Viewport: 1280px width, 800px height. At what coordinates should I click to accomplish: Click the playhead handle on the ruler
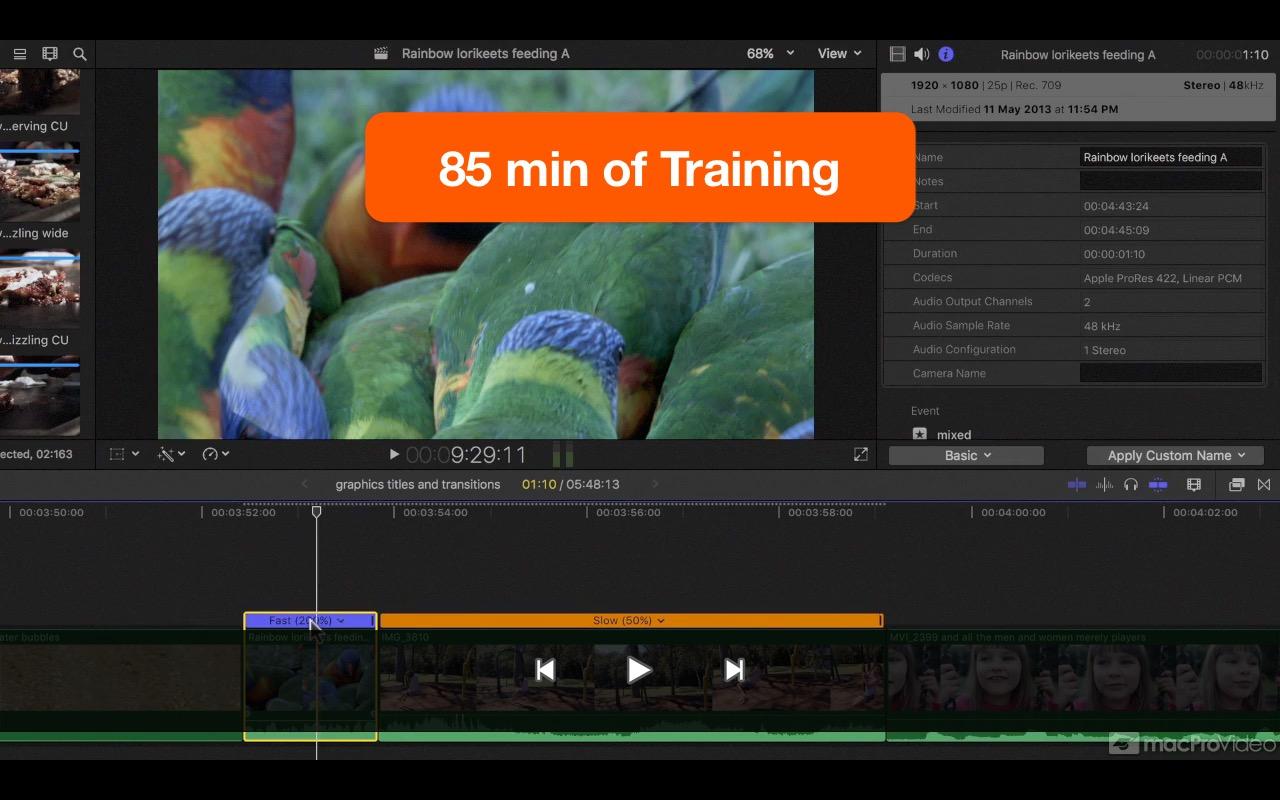[x=316, y=512]
